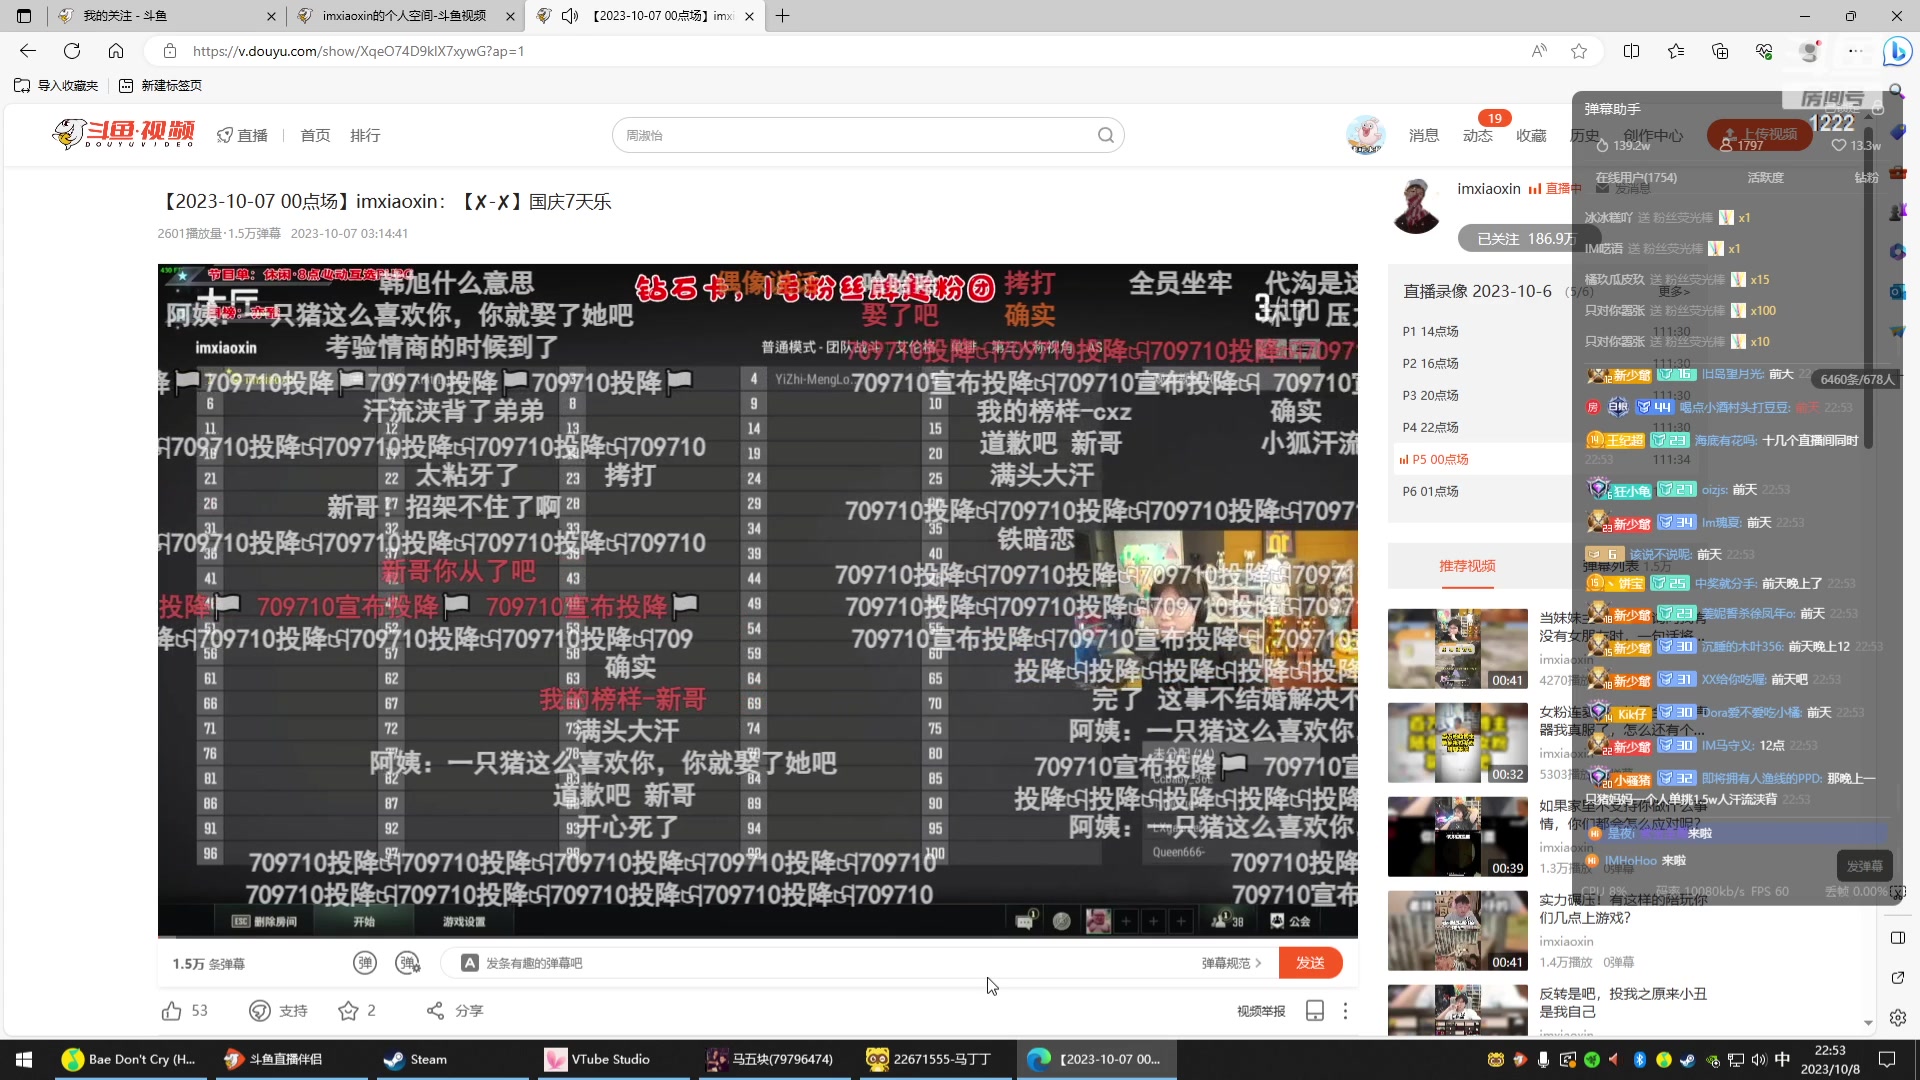Open phone viewing icon below video
This screenshot has width=1920, height=1080.
[x=1315, y=1011]
